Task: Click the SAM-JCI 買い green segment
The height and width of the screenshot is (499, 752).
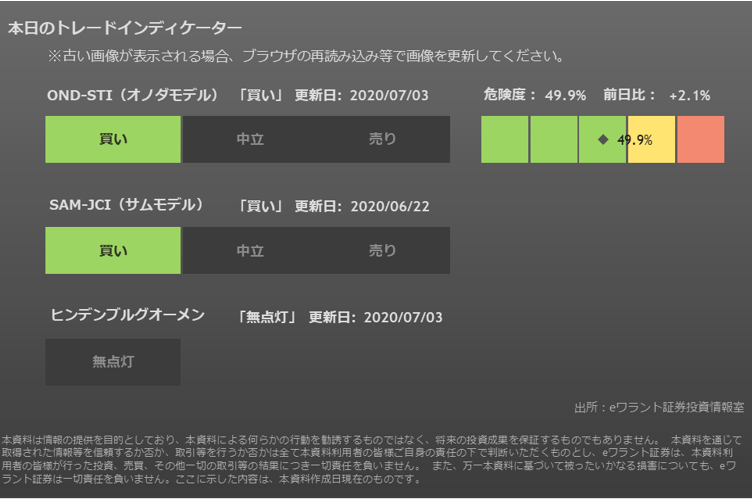Action: pyautogui.click(x=113, y=251)
